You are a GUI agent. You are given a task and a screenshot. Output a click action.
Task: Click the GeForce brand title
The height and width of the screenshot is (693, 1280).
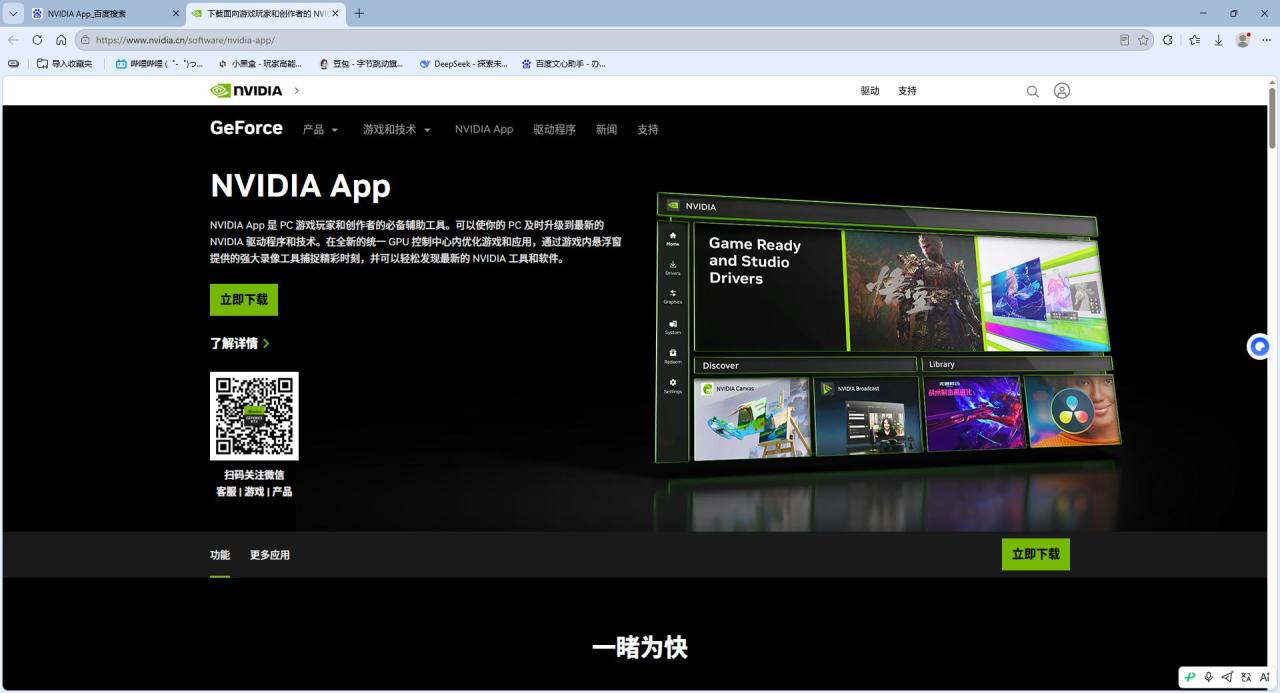tap(246, 128)
